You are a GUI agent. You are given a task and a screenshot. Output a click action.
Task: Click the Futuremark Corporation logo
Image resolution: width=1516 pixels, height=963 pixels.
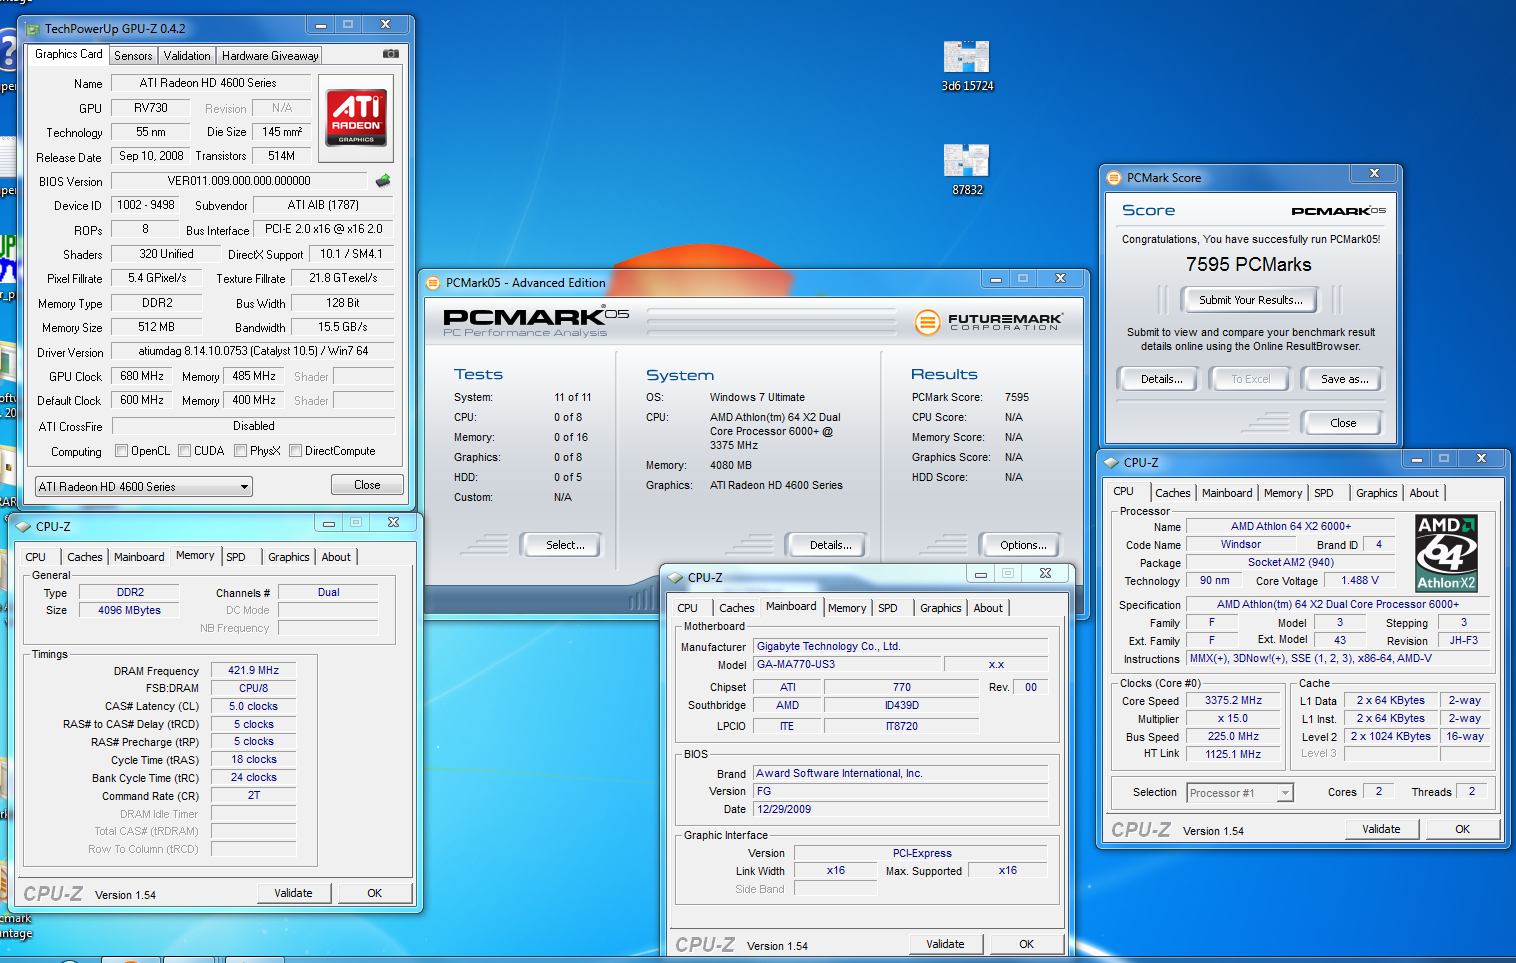coord(988,322)
